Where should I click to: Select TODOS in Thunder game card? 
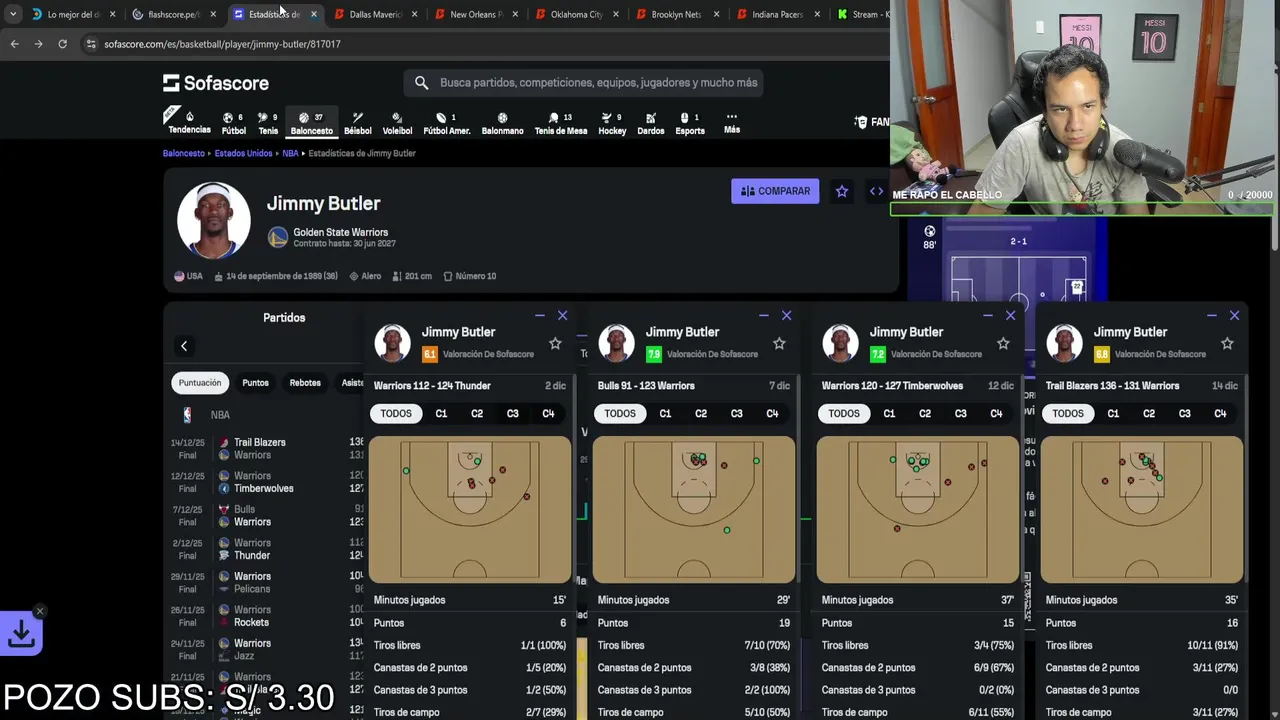click(x=396, y=413)
